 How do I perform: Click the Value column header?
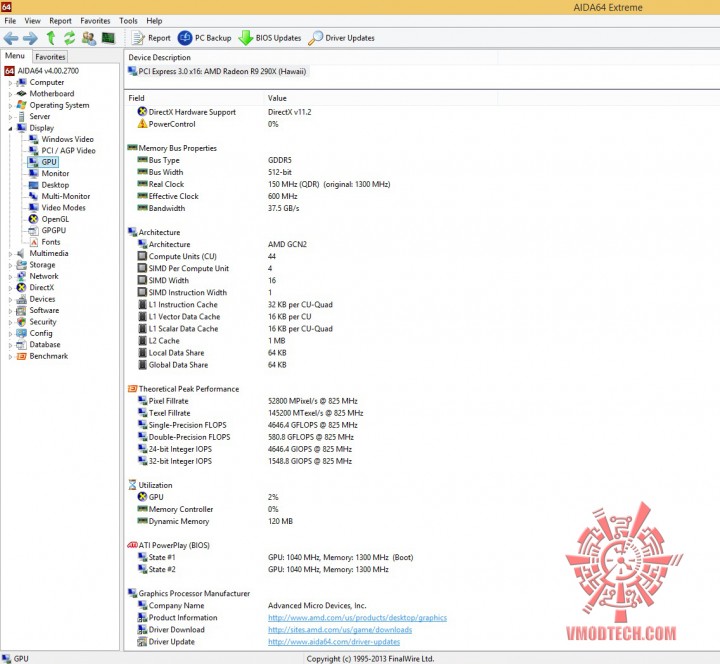tap(381, 98)
